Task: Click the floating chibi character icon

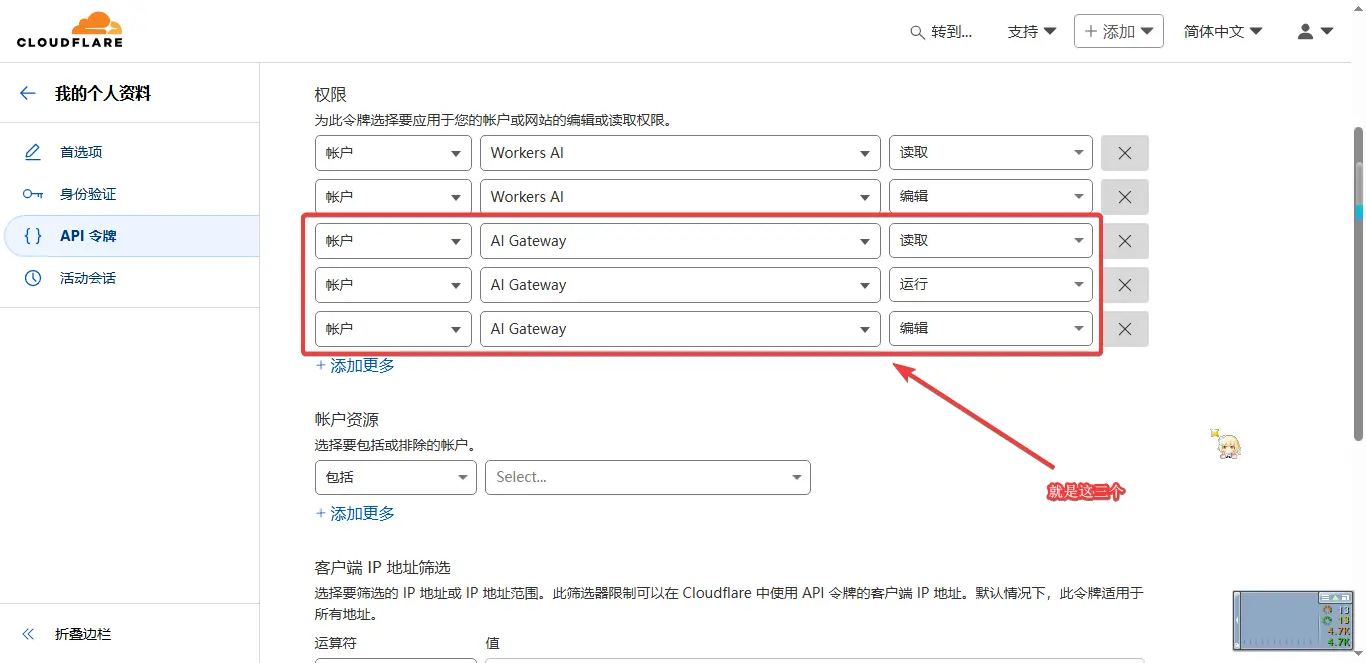Action: pyautogui.click(x=1227, y=444)
